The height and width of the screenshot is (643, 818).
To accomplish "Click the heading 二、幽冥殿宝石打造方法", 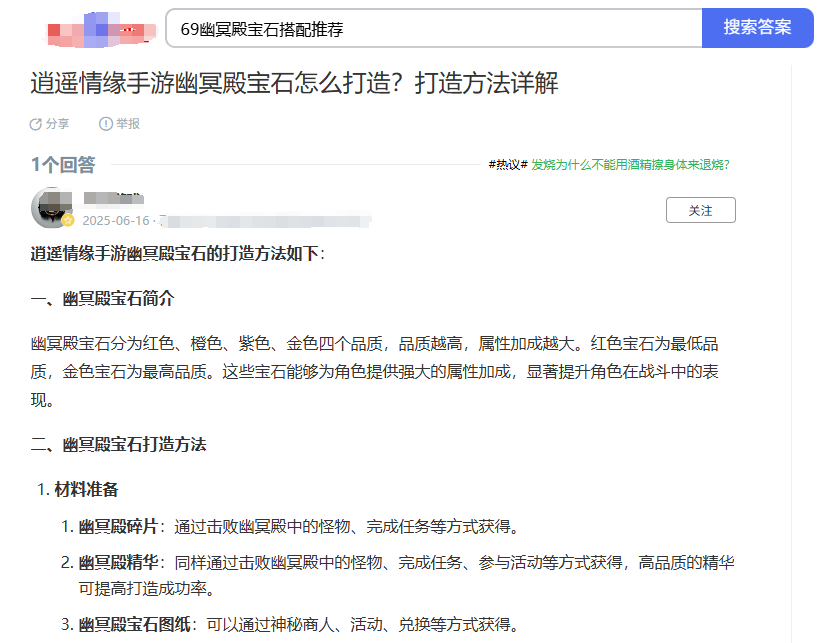I will click(x=118, y=444).
